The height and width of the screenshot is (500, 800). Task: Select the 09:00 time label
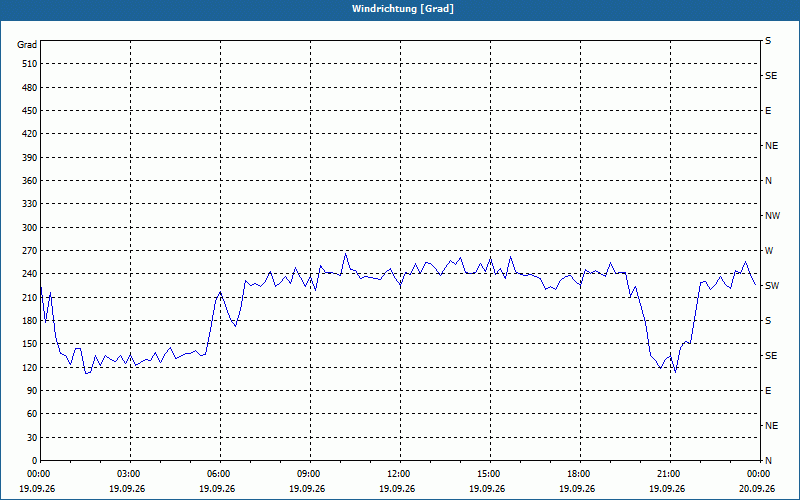click(310, 473)
